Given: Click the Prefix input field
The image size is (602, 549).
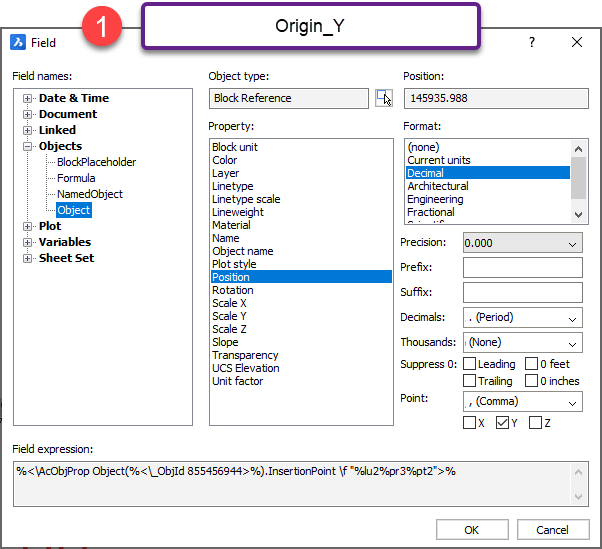Looking at the screenshot, I should [x=523, y=268].
